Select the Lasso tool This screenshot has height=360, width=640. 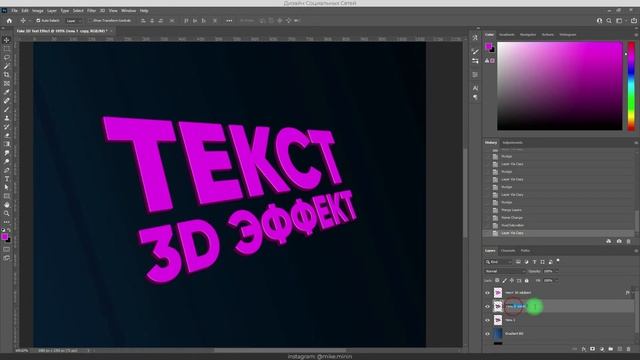(7, 57)
